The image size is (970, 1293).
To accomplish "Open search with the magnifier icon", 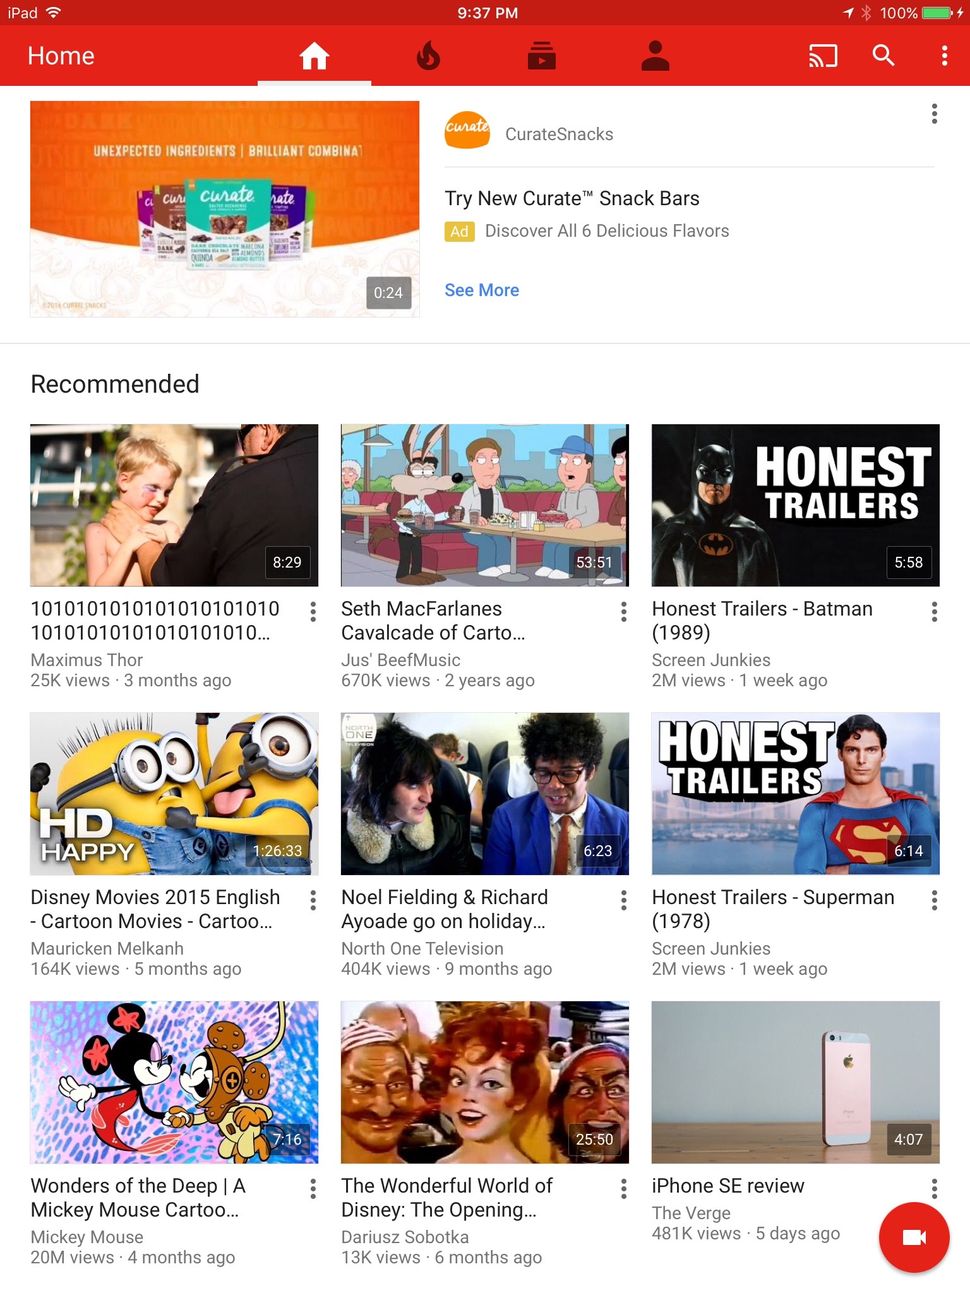I will coord(883,55).
